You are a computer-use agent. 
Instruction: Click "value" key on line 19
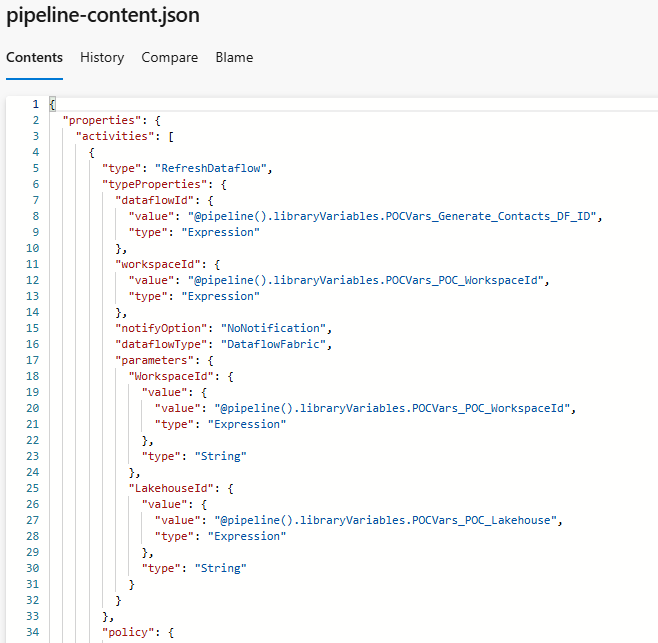tap(164, 392)
